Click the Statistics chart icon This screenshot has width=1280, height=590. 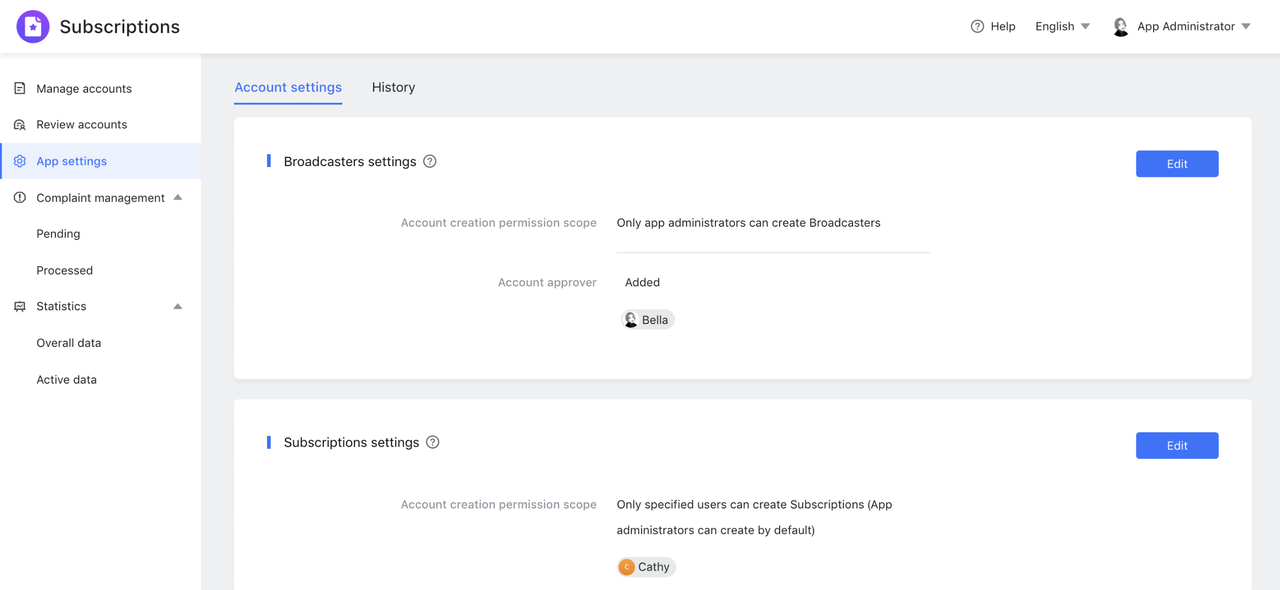point(20,307)
